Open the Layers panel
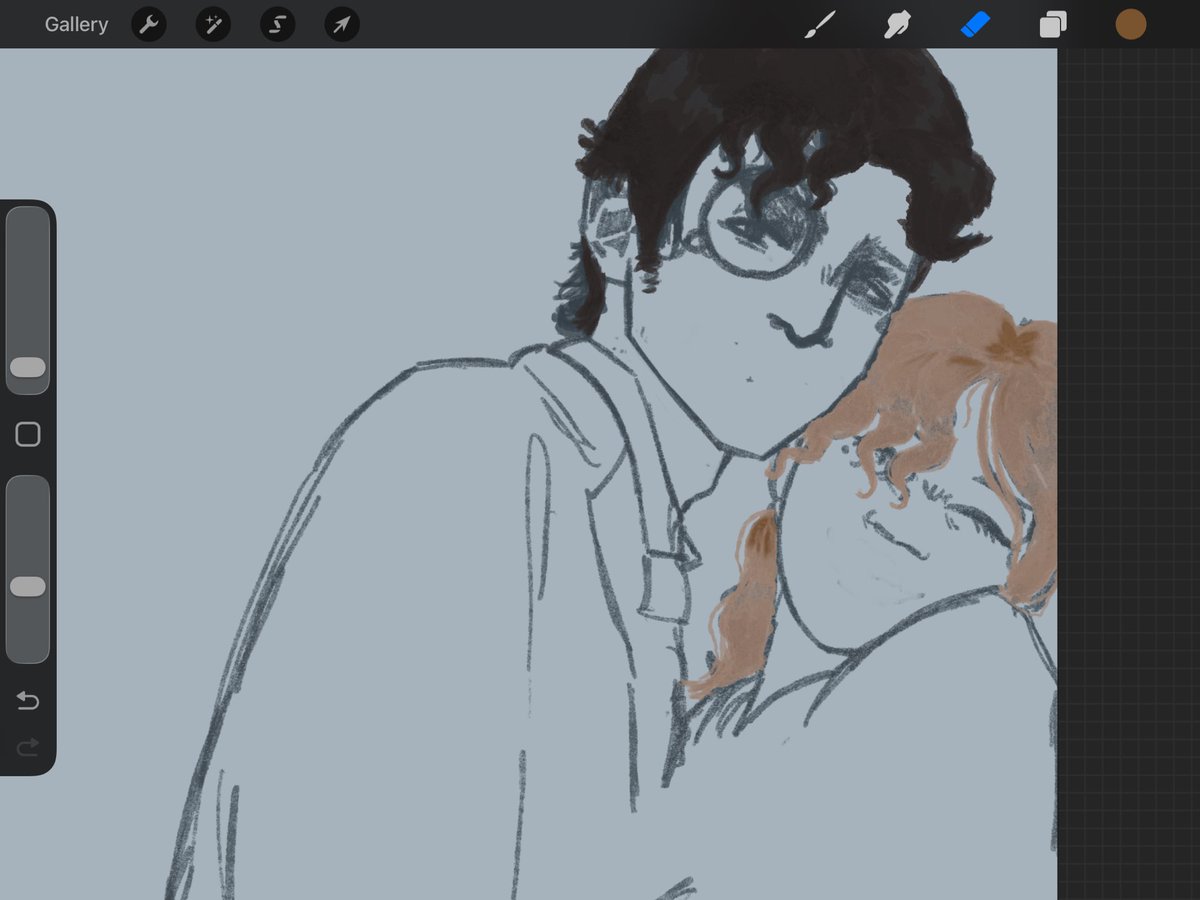This screenshot has height=900, width=1200. tap(1053, 25)
